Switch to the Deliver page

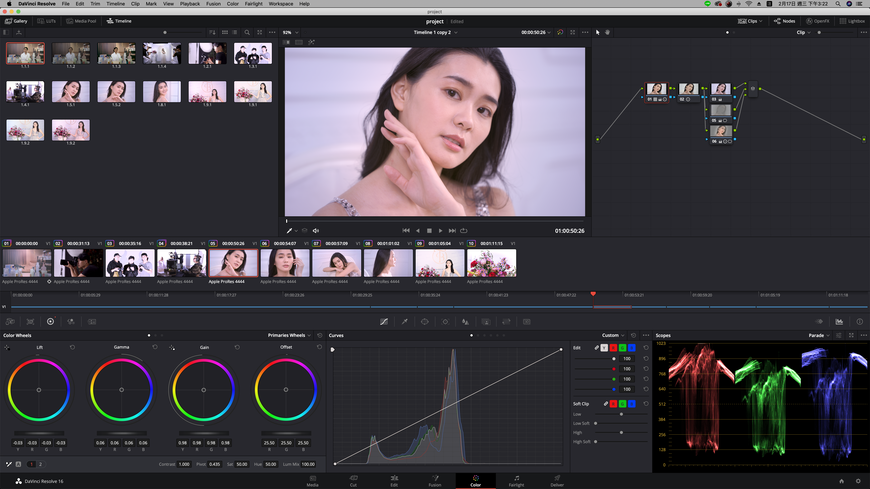557,481
